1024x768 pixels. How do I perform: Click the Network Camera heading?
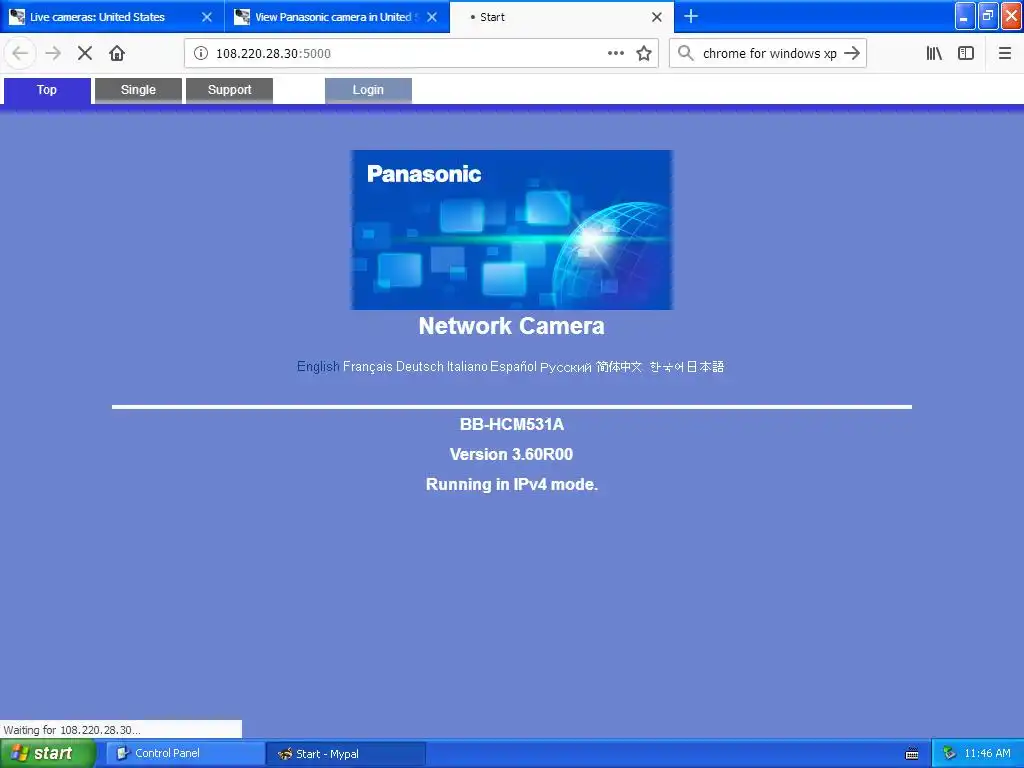pyautogui.click(x=511, y=326)
